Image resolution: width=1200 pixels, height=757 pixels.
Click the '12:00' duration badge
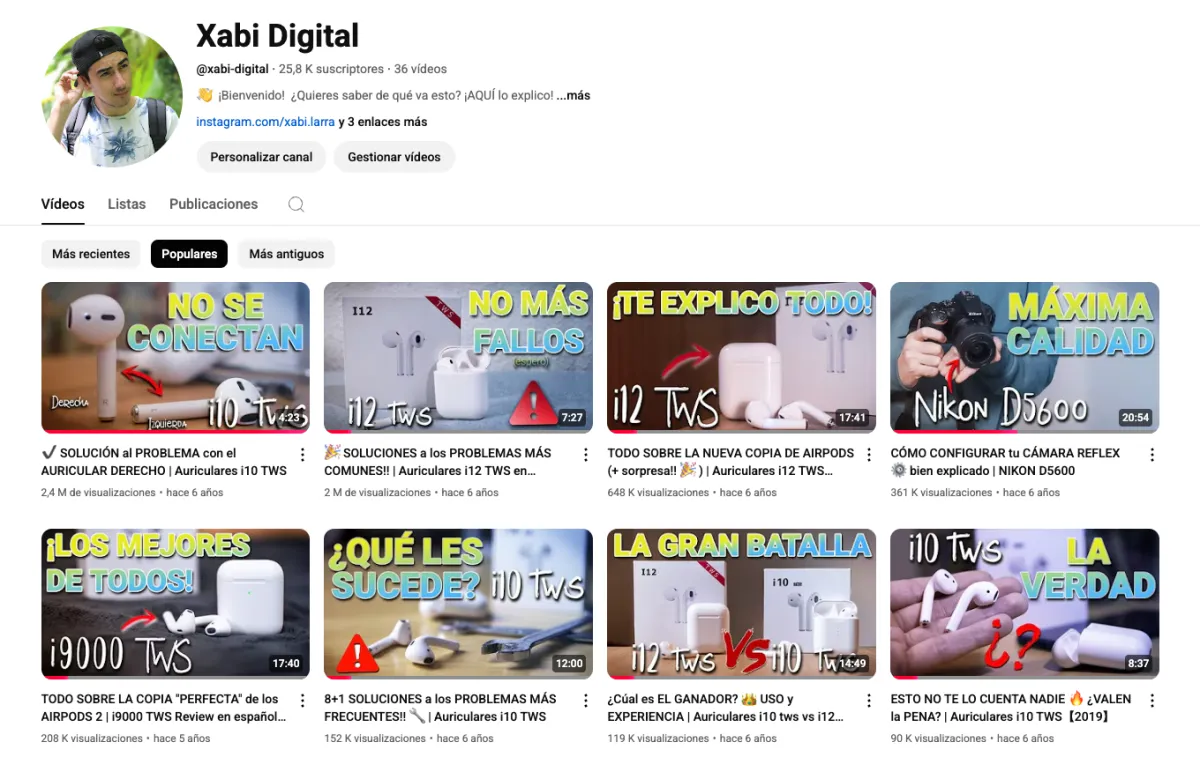tap(569, 664)
